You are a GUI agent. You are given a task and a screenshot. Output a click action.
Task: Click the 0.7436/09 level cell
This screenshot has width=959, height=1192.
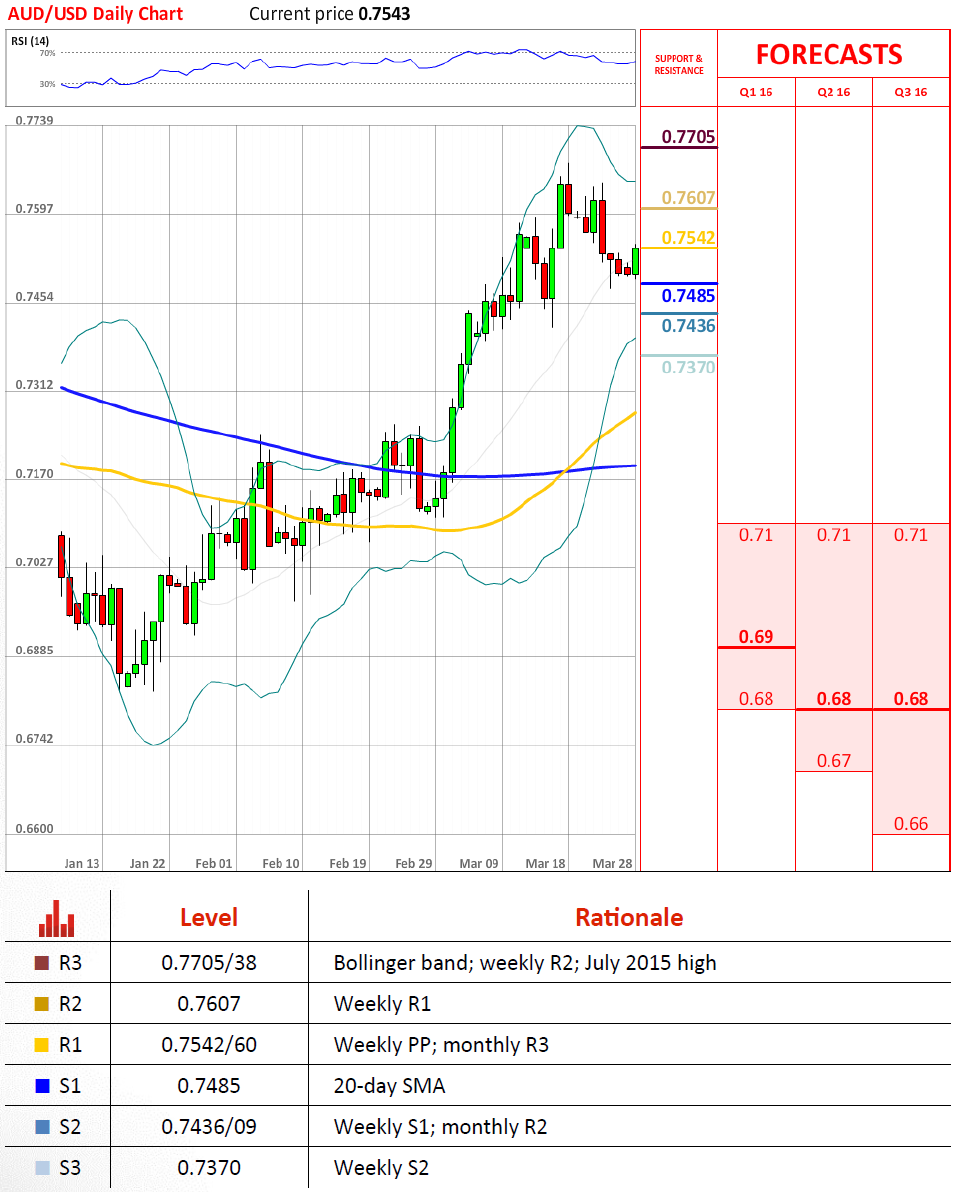[x=209, y=1127]
